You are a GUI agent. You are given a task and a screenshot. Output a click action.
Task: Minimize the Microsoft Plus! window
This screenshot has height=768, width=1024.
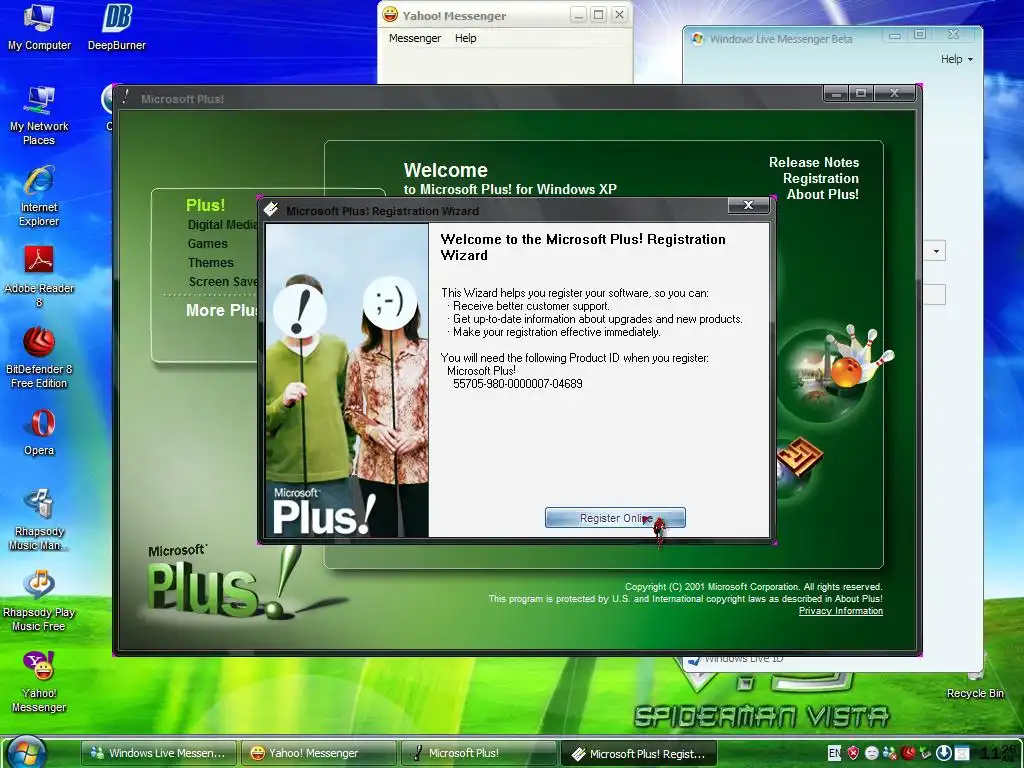(836, 94)
